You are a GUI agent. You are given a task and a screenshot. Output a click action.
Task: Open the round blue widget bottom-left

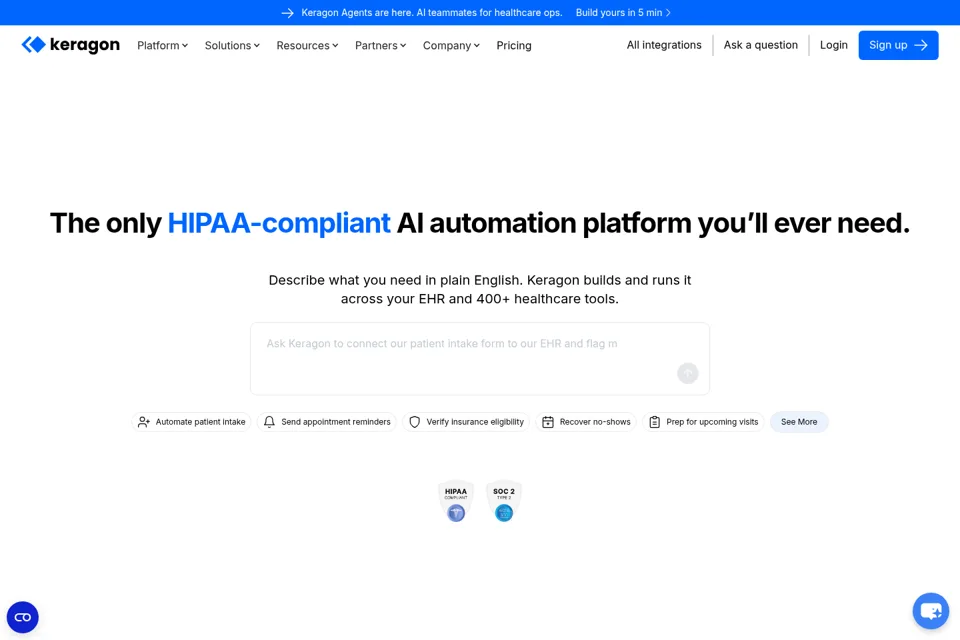pos(23,617)
